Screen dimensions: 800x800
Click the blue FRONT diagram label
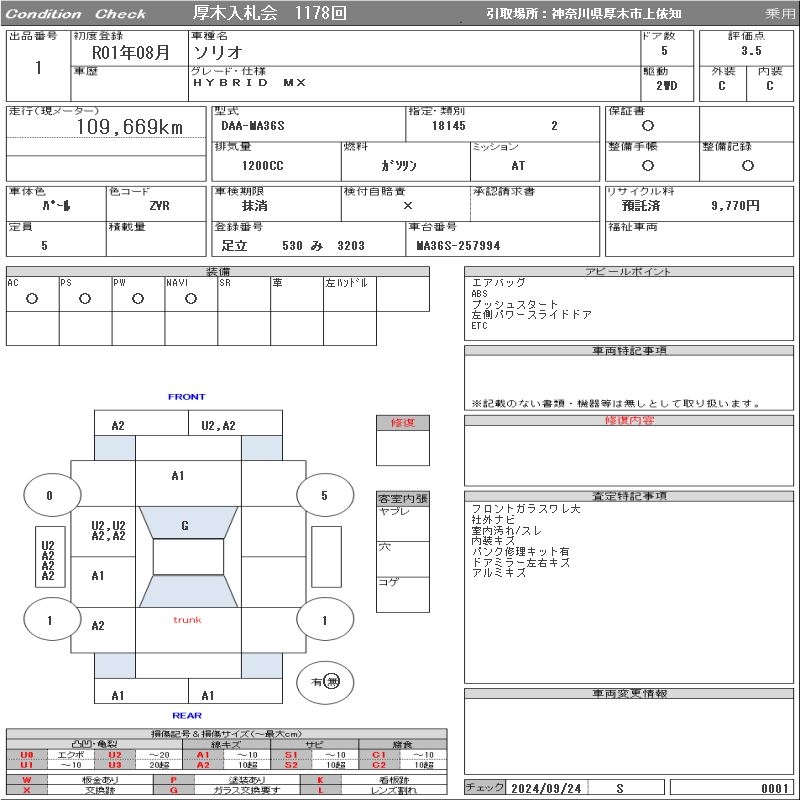point(187,397)
